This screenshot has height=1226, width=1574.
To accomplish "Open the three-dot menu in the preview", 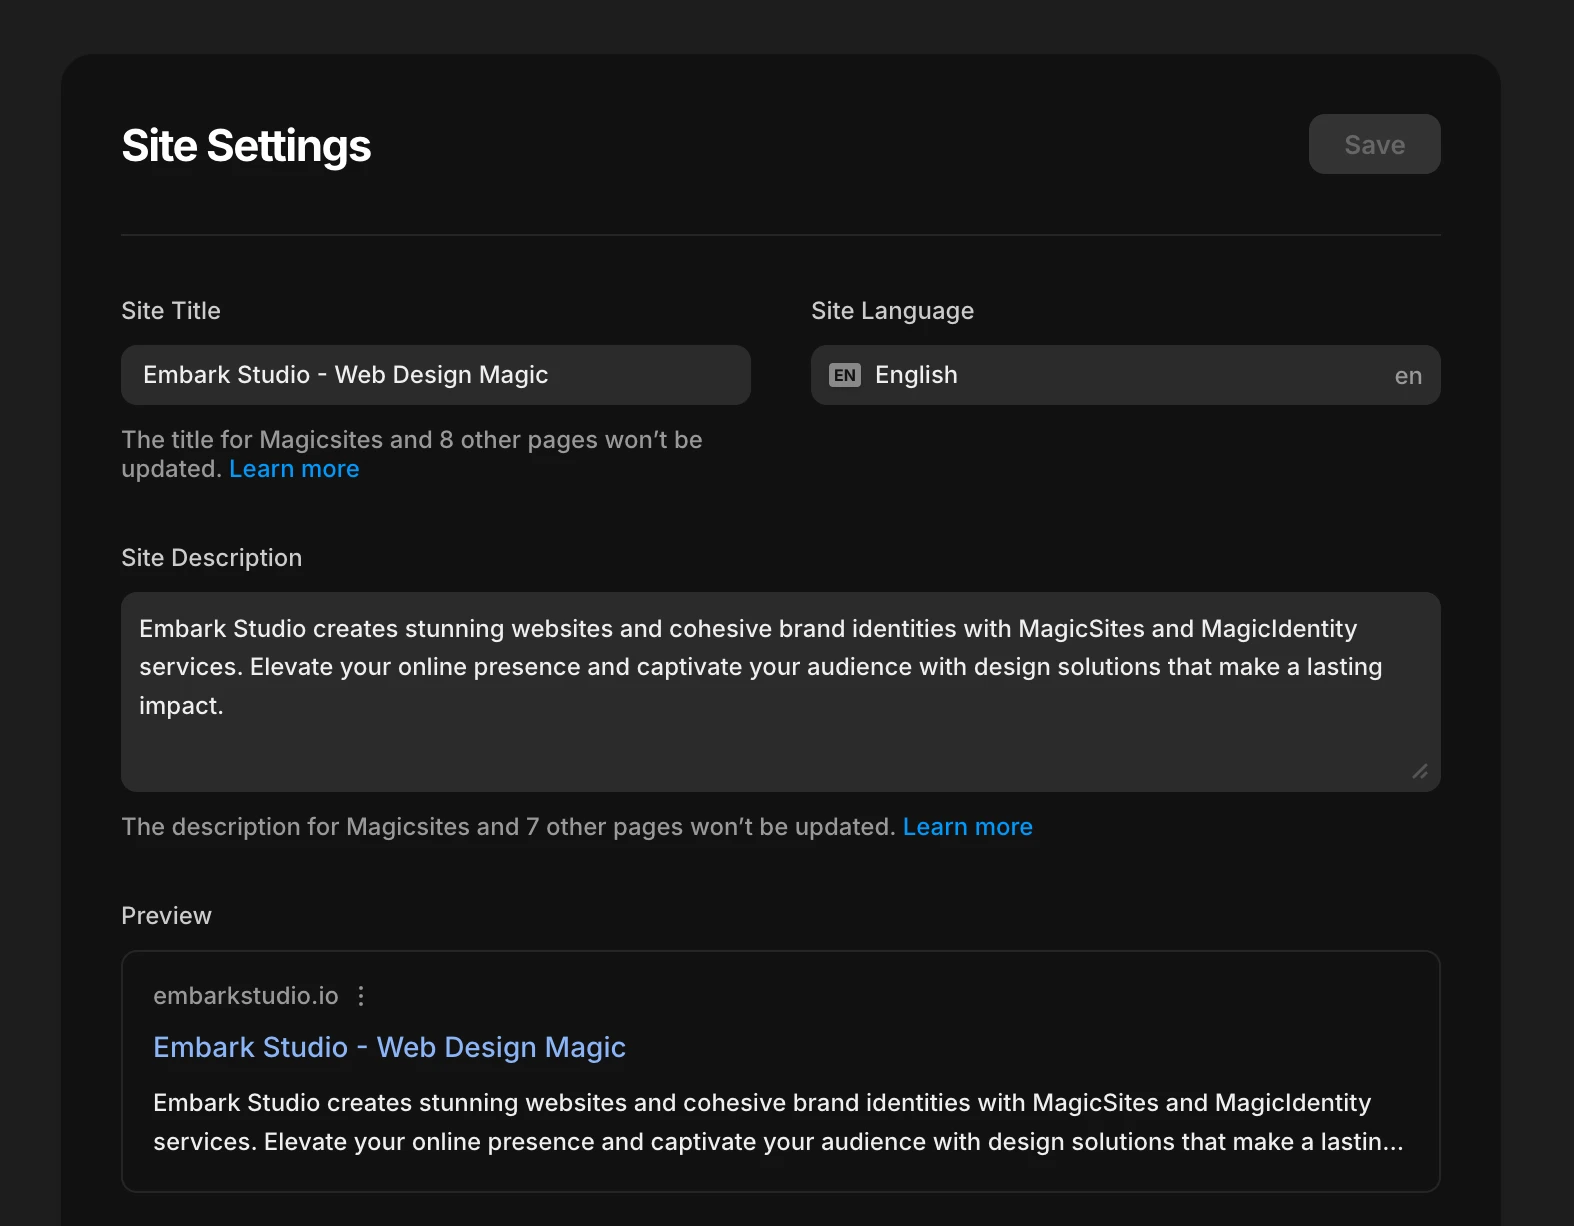I will (x=361, y=996).
